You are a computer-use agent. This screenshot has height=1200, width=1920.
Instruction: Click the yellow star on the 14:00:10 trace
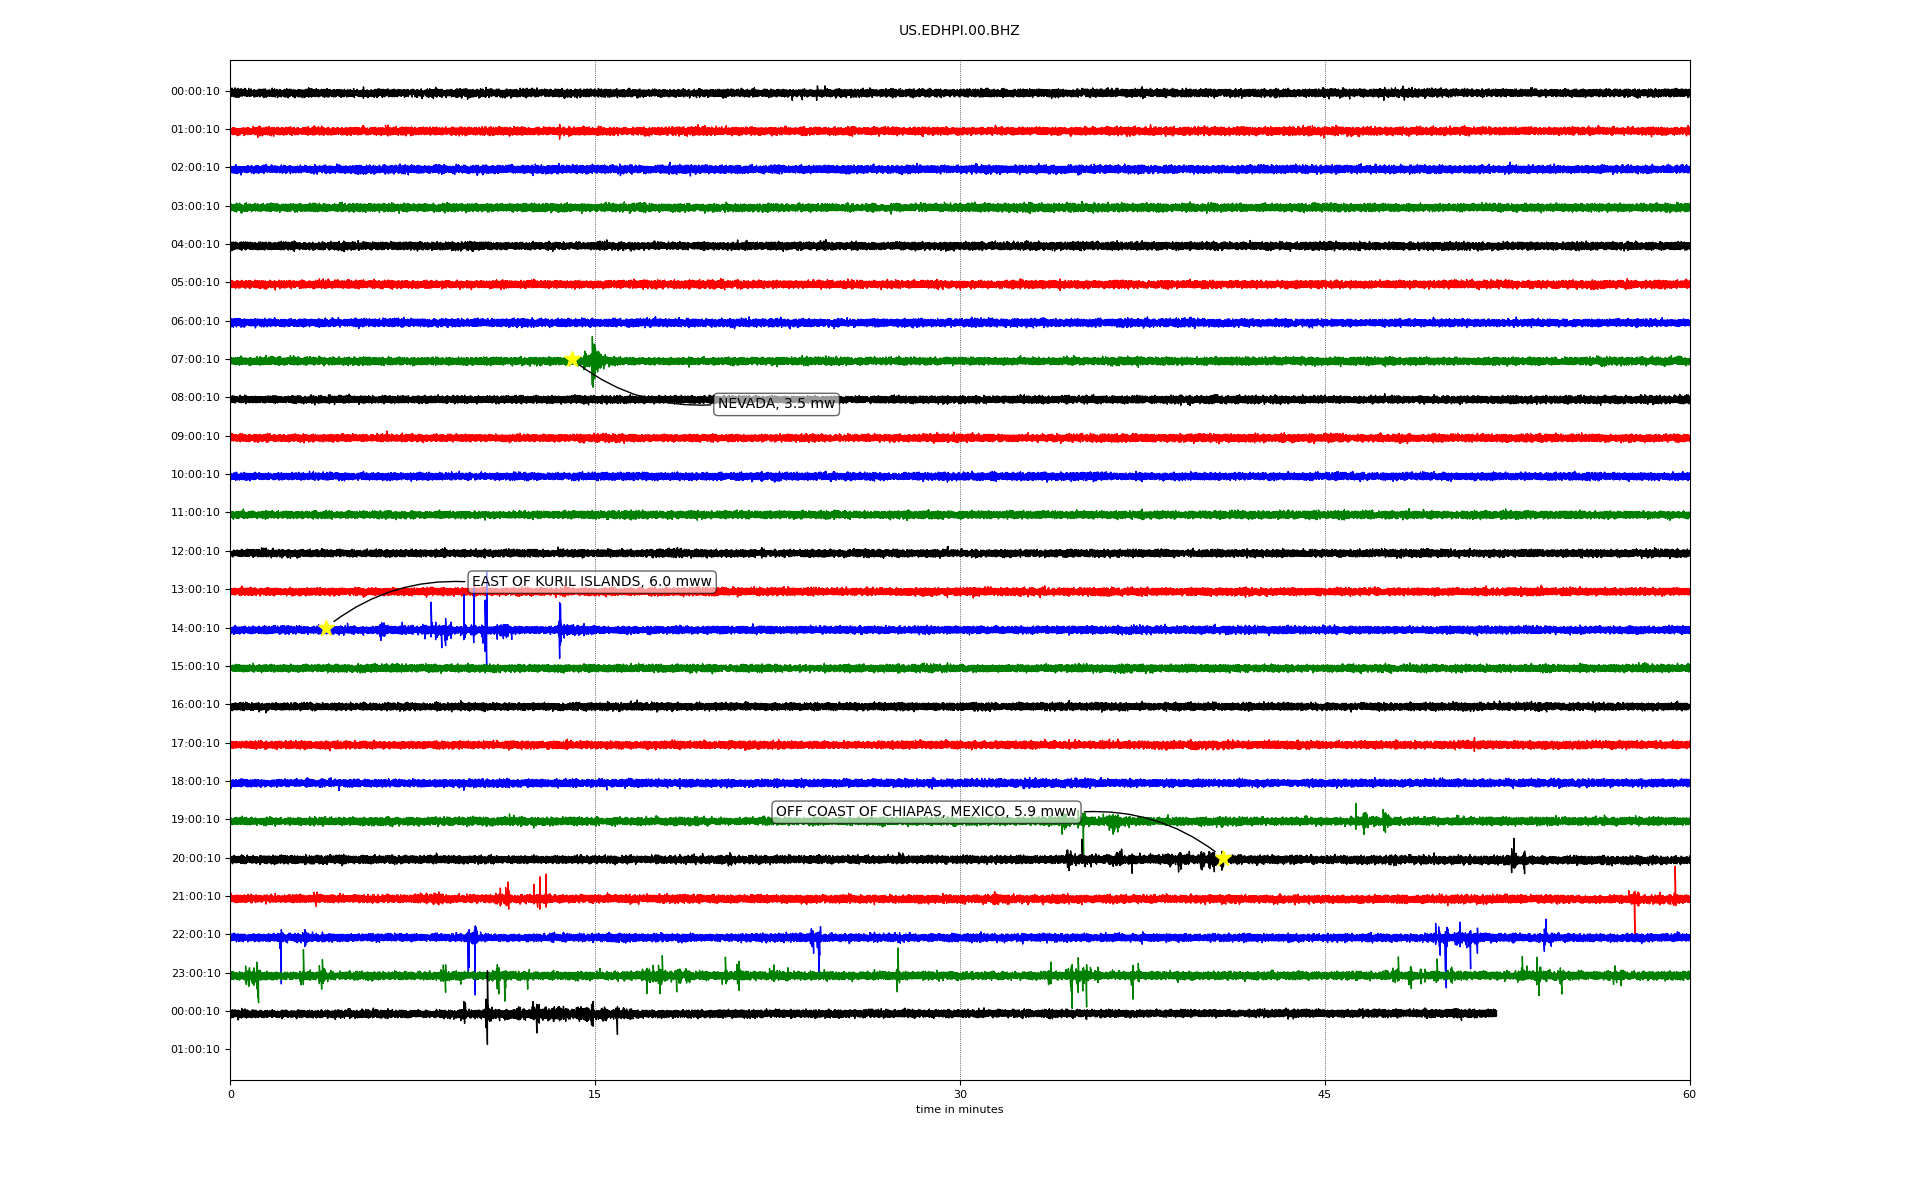point(326,628)
